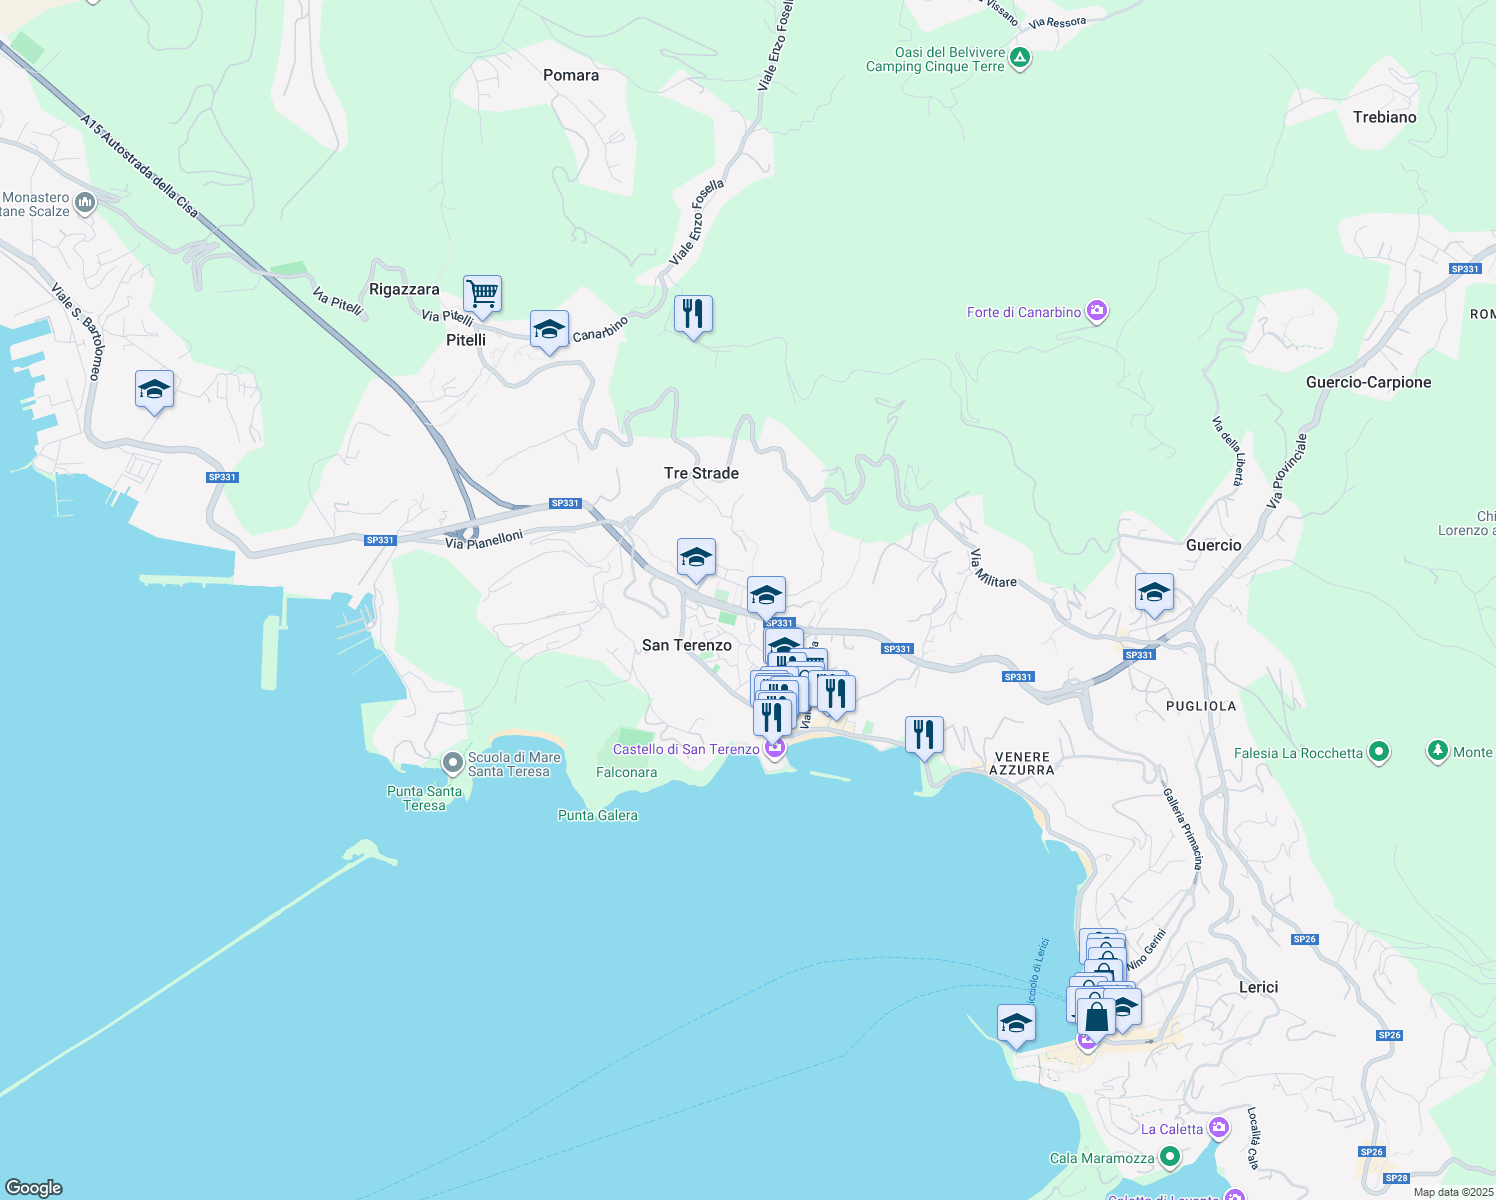Select the school marker on Via Canarbino in Pitelli

point(549,330)
